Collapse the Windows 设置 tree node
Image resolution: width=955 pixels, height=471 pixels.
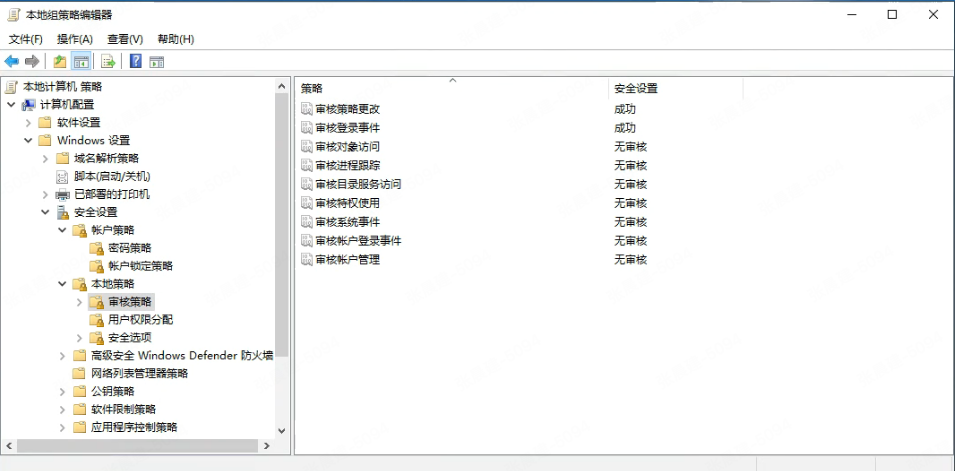point(28,140)
